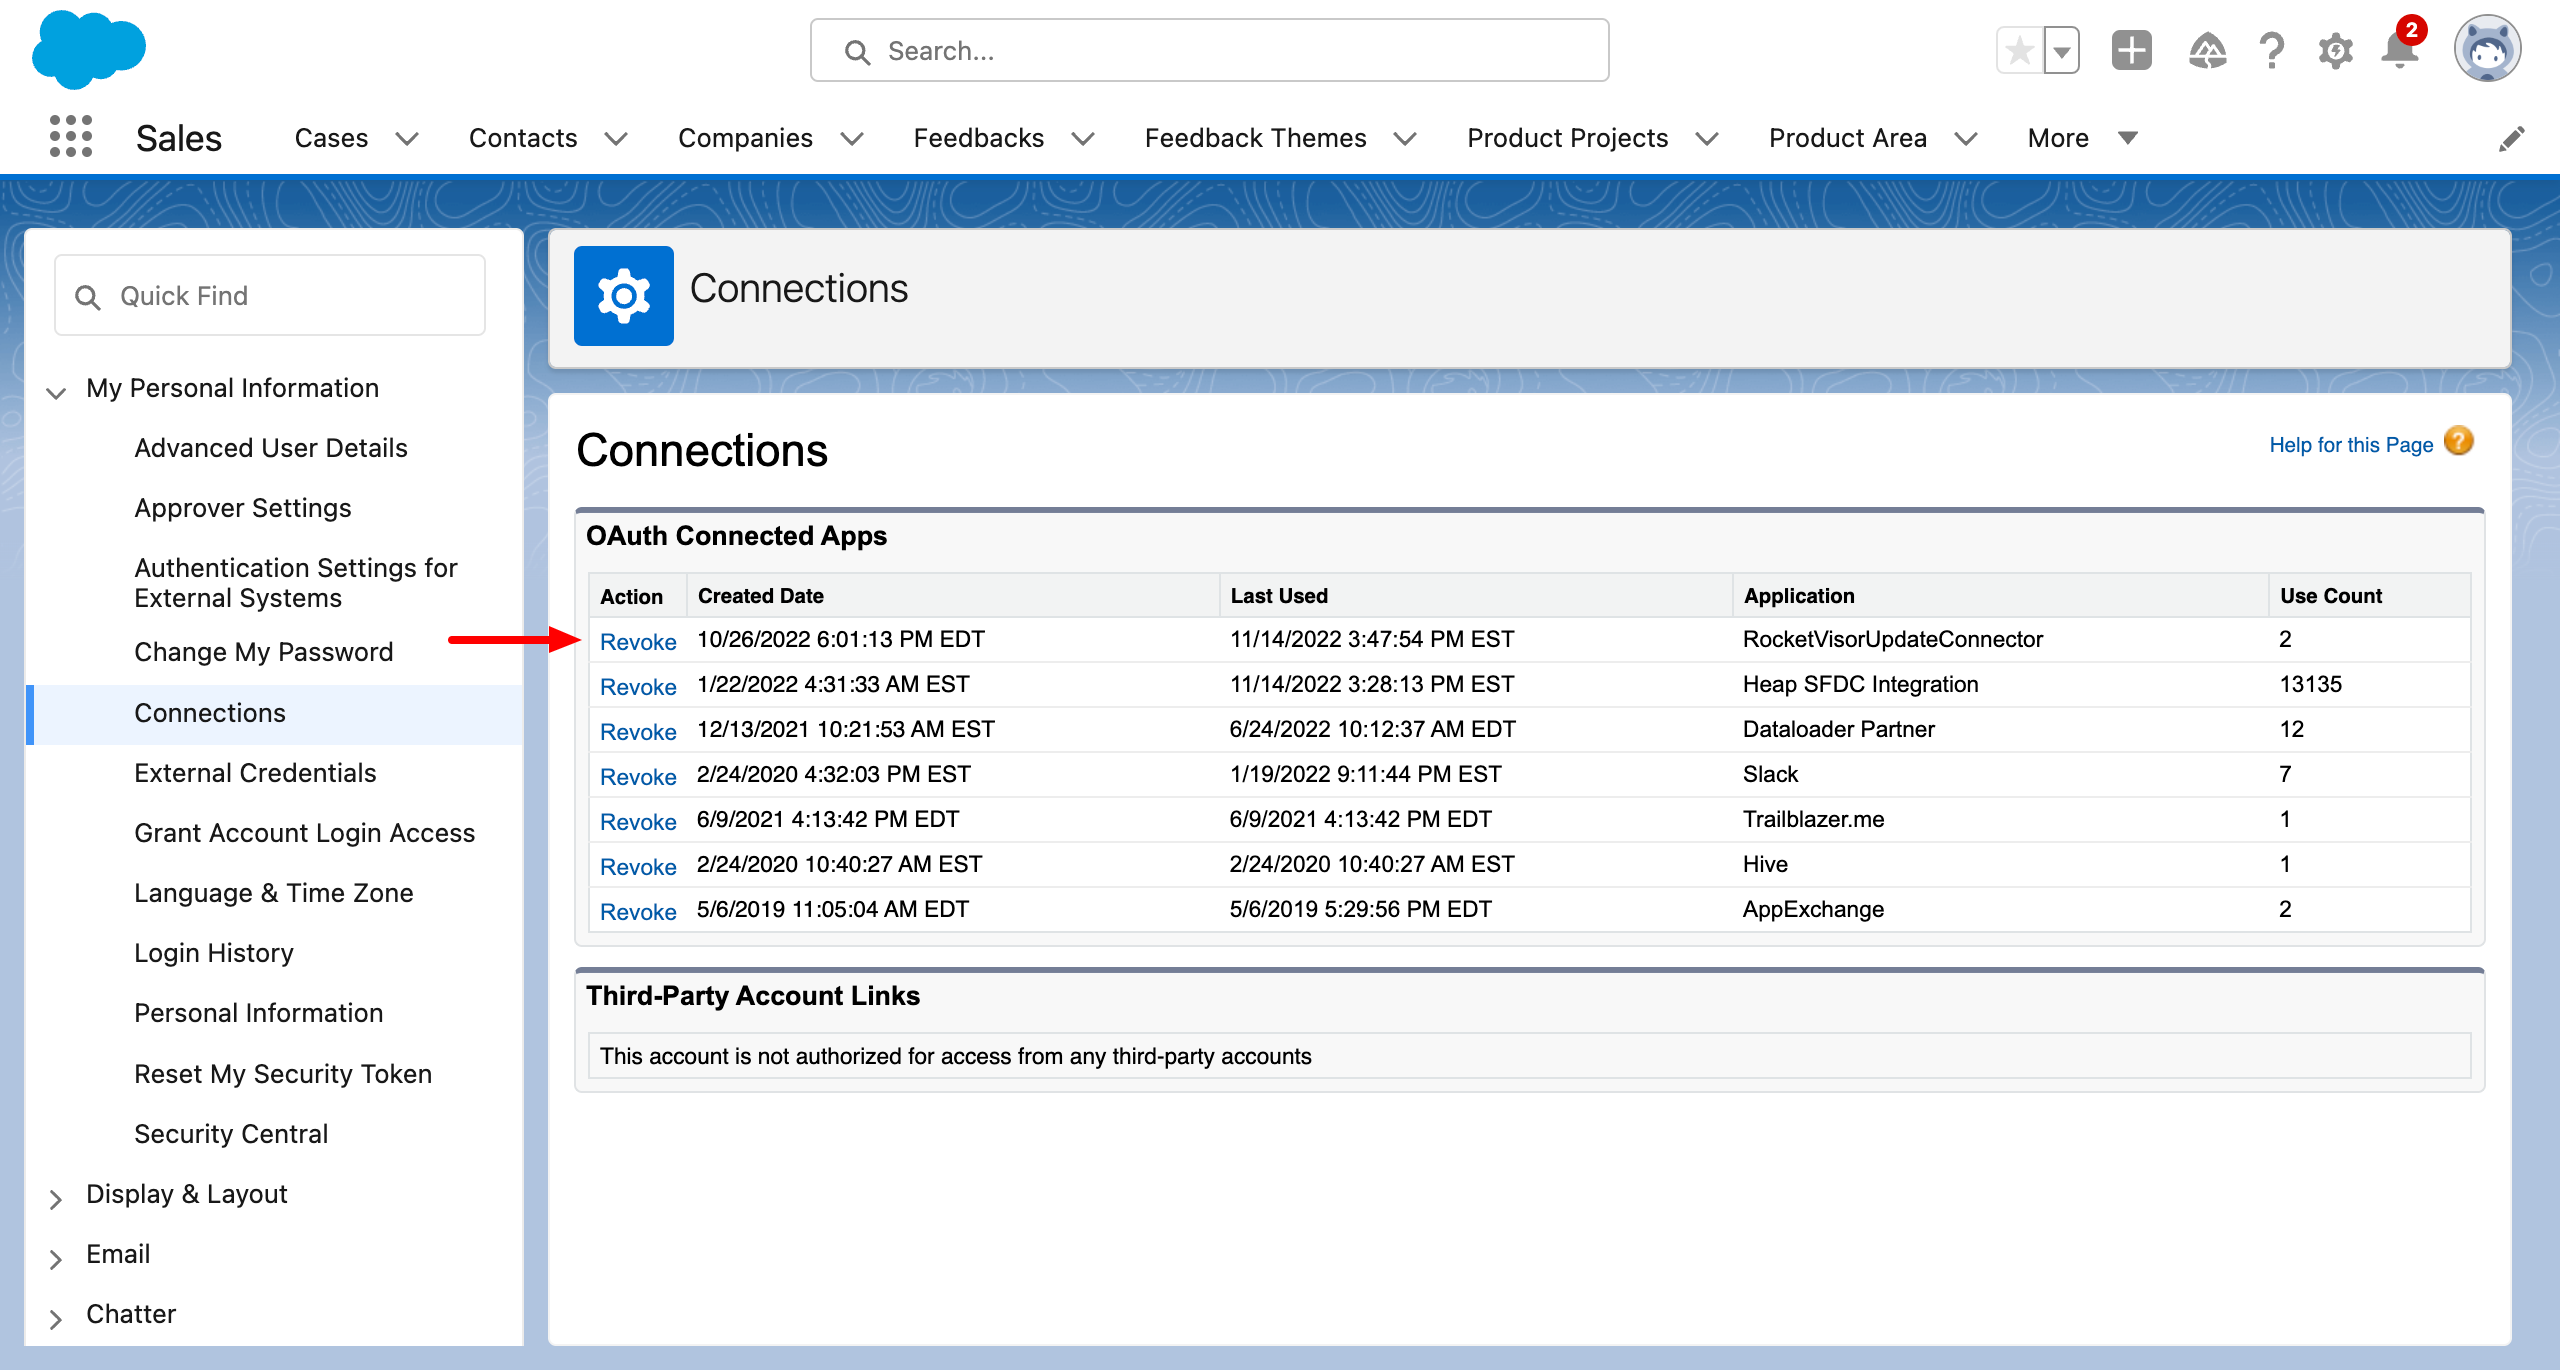The image size is (2560, 1370).
Task: Open Approver Settings
Action: (x=242, y=508)
